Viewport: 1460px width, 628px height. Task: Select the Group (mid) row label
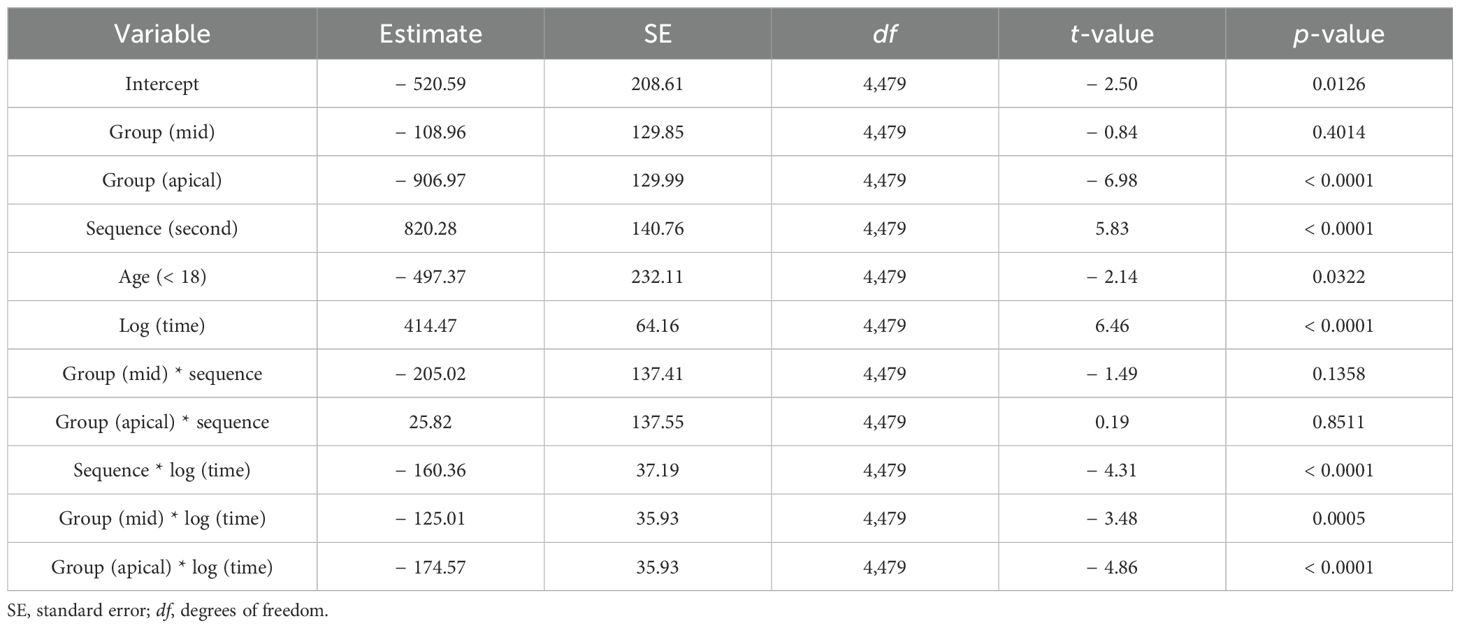coord(162,132)
